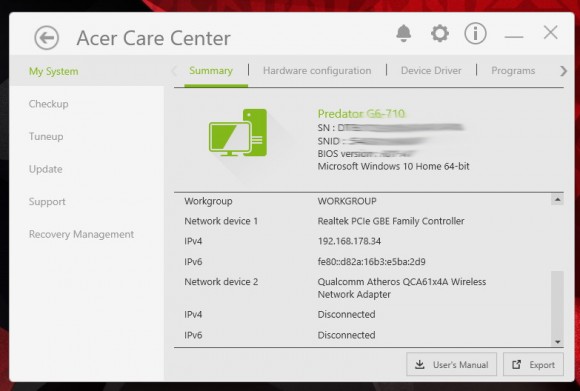The width and height of the screenshot is (580, 391).
Task: Download the User's Manual
Action: click(451, 365)
